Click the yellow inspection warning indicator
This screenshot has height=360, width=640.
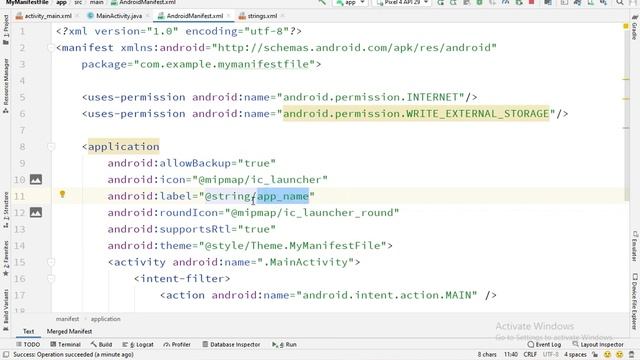coord(626,26)
